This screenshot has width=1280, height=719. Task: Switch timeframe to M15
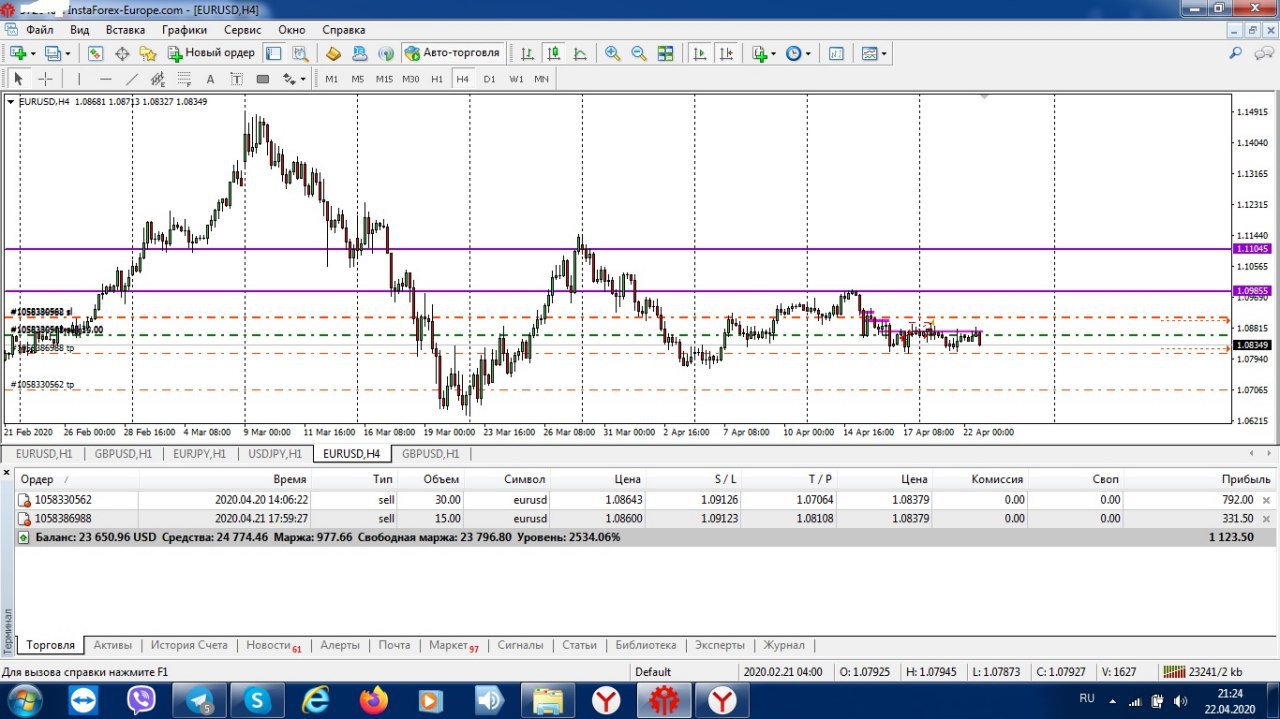(384, 79)
